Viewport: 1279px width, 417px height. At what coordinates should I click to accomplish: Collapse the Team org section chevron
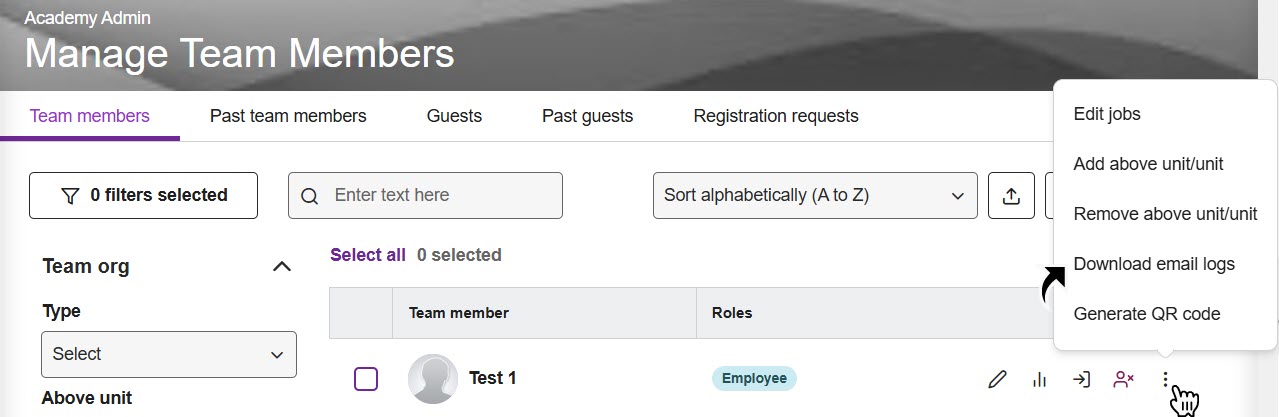282,266
